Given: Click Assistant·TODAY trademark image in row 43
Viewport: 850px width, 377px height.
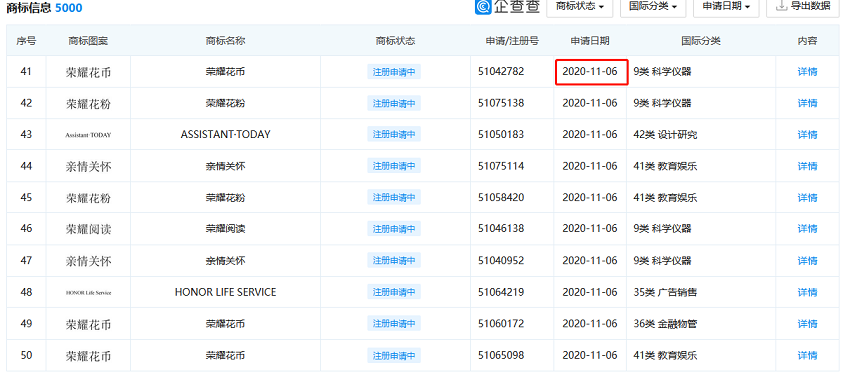Looking at the screenshot, I should [x=88, y=135].
